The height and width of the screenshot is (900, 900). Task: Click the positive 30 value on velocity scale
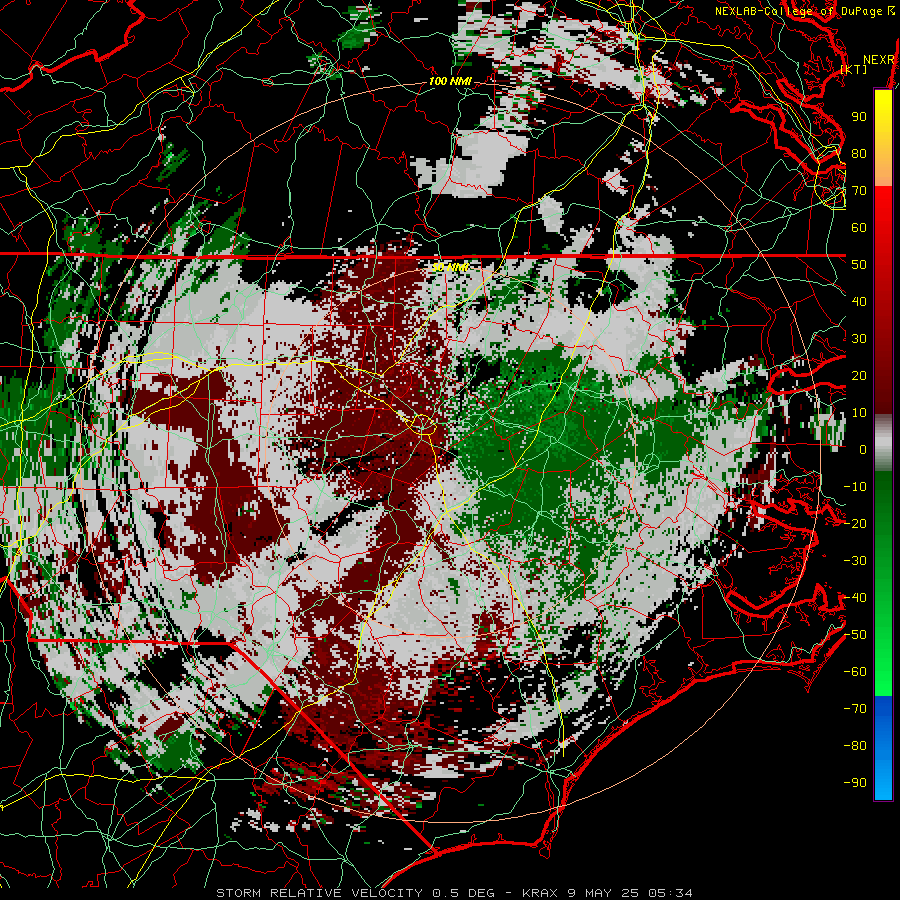[x=859, y=339]
